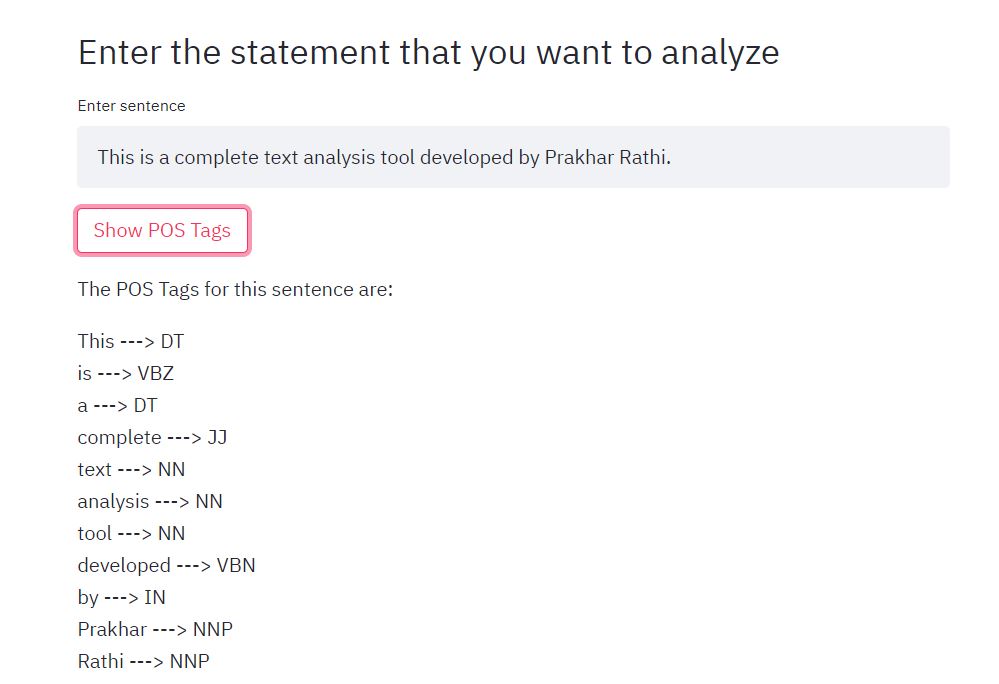This screenshot has width=999, height=684.
Task: Click the word 'analysis' inside the input field
Action: (x=340, y=158)
